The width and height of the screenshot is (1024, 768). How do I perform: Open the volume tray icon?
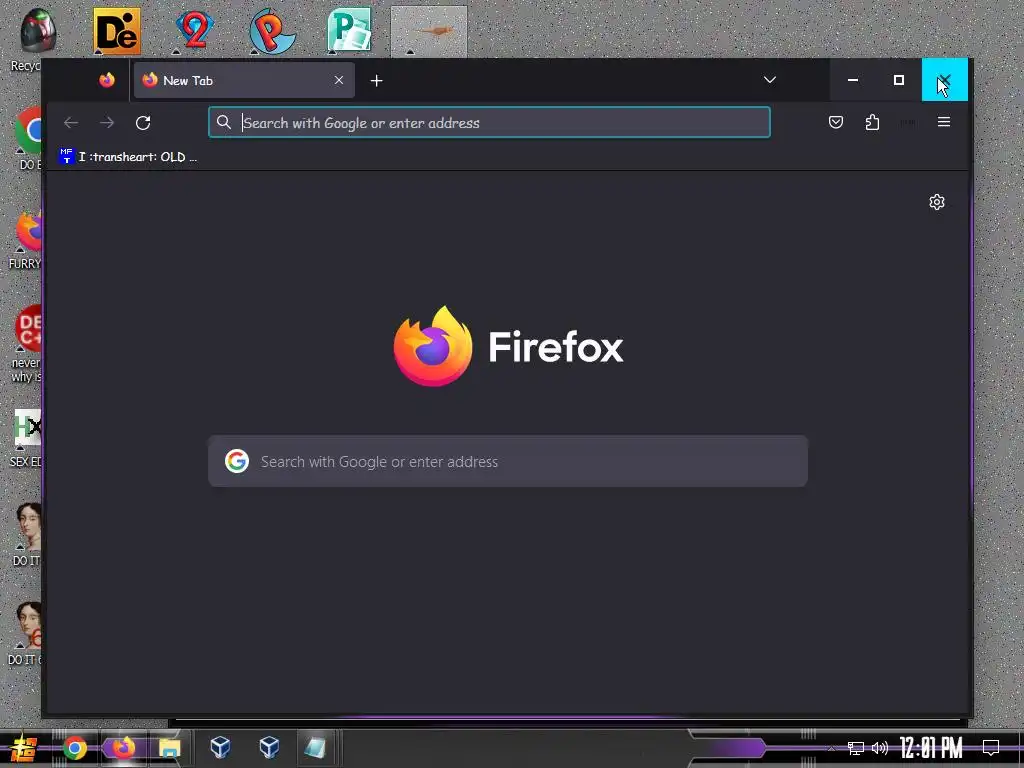880,748
